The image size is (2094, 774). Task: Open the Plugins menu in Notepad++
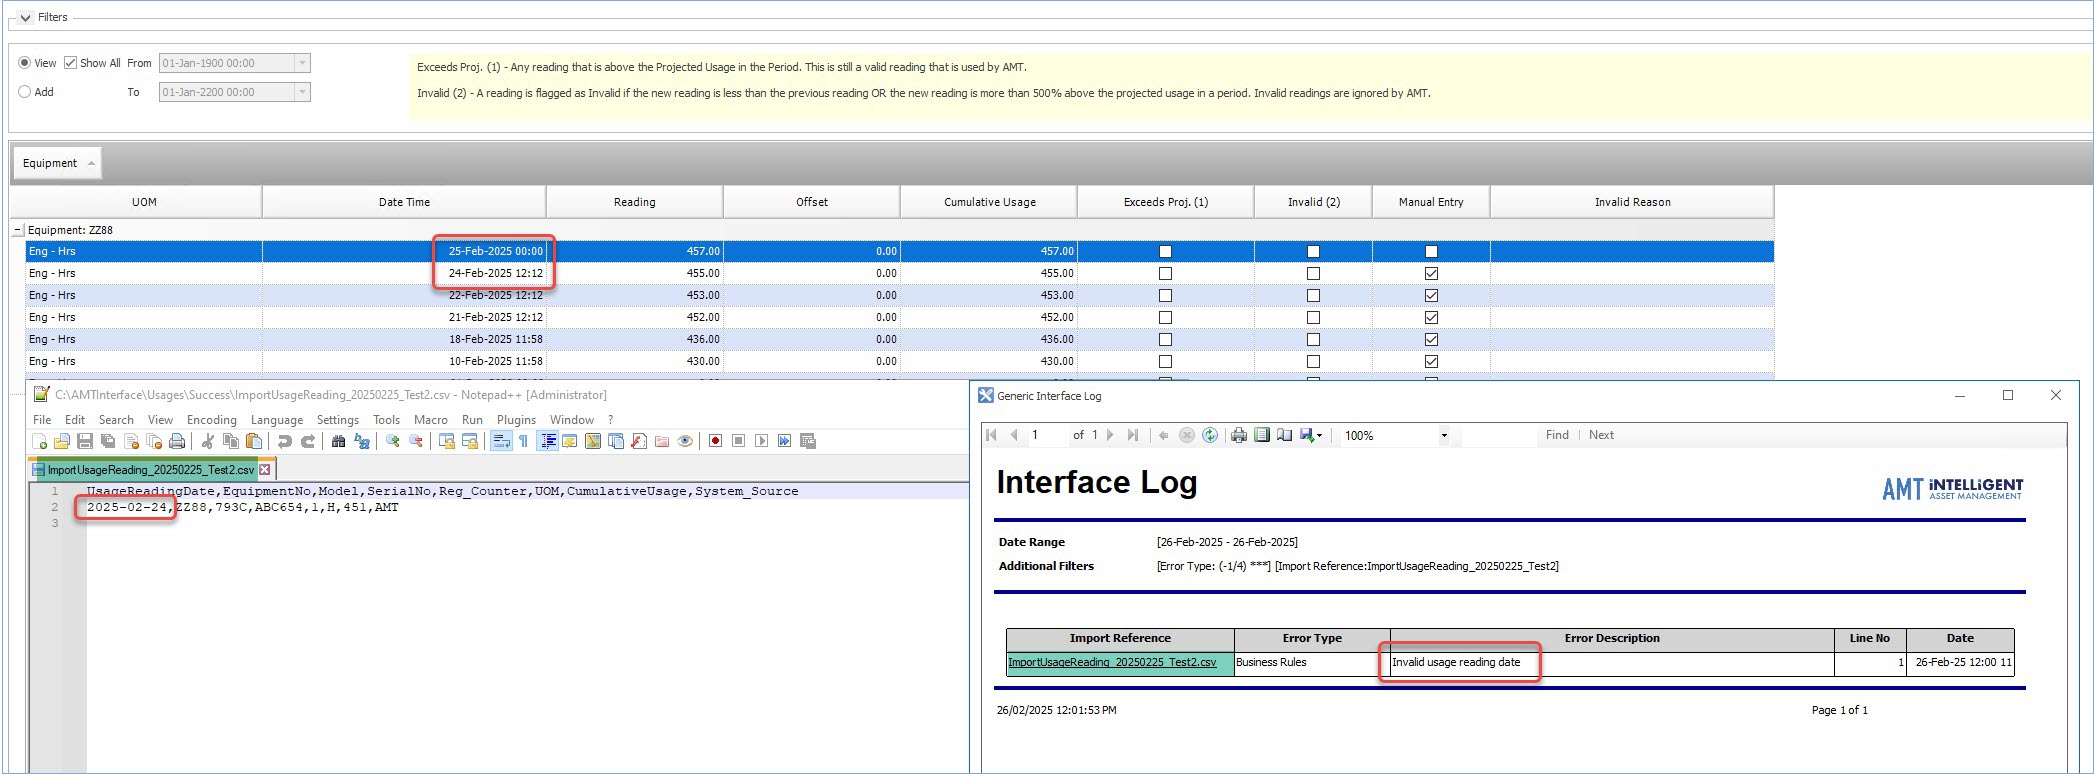click(517, 420)
